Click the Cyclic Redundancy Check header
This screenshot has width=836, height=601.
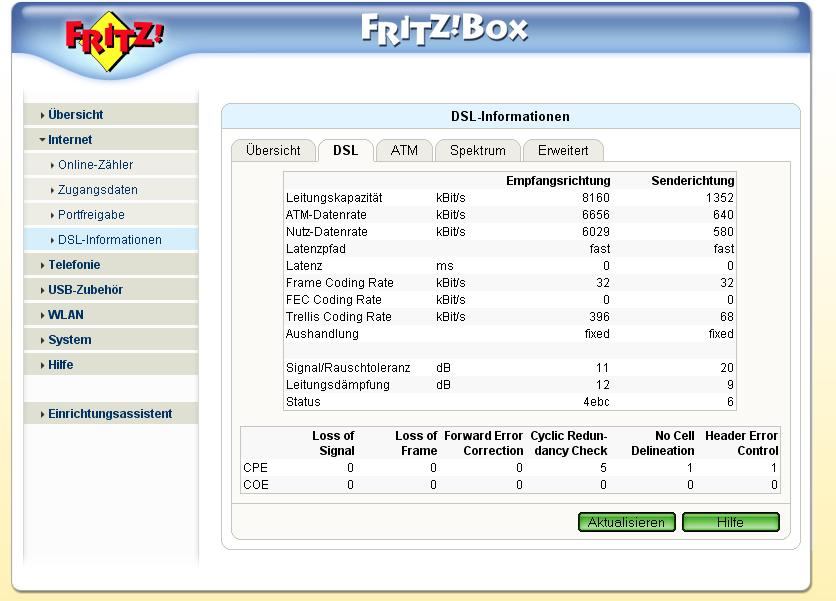coord(569,443)
